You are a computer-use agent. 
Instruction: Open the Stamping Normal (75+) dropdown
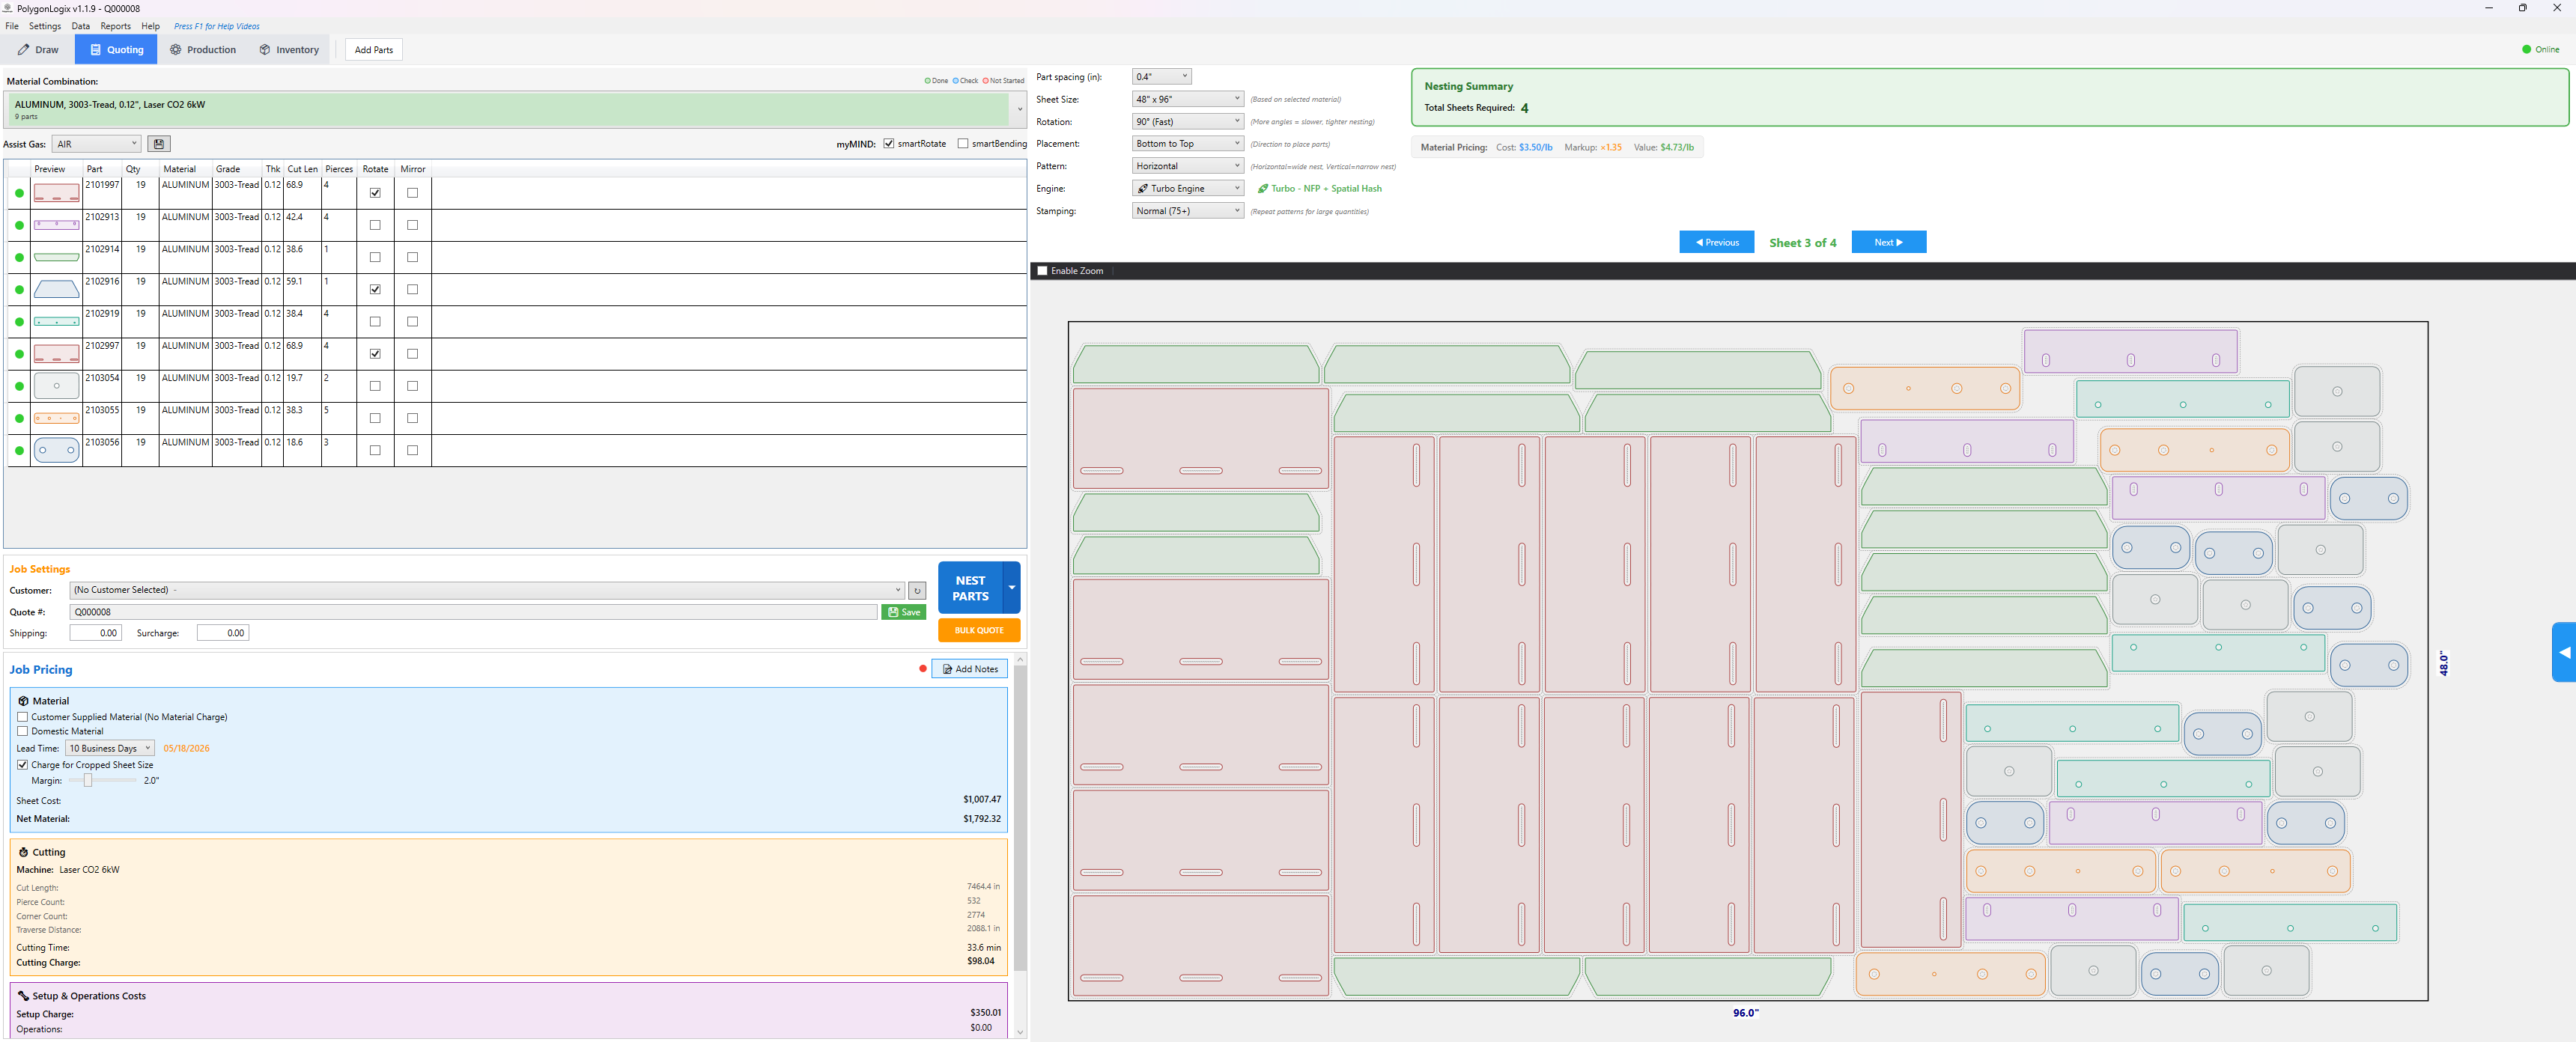(1187, 211)
